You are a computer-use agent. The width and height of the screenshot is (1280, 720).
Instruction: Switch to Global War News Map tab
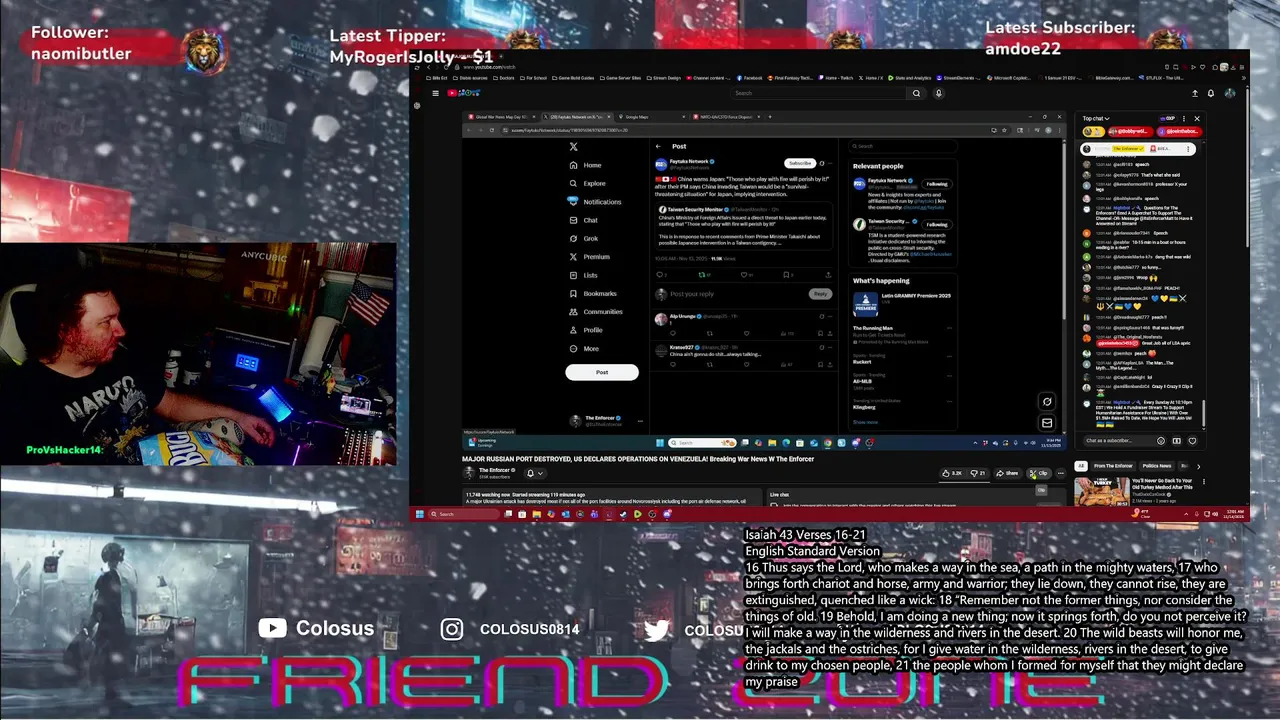[502, 117]
